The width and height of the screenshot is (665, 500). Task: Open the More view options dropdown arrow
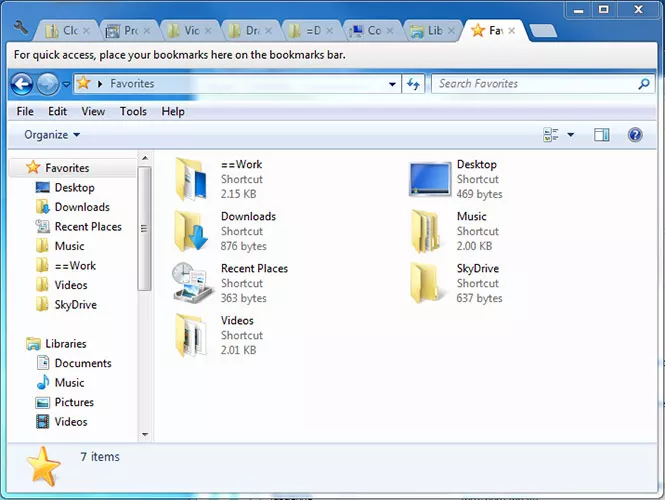571,135
